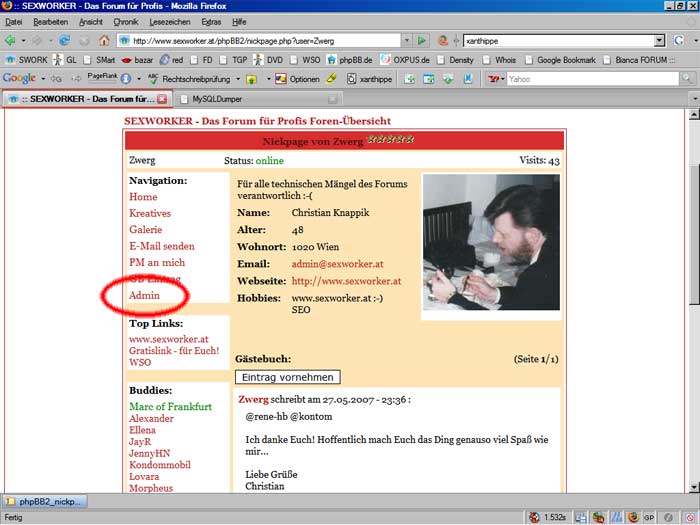This screenshot has width=700, height=525.
Task: Open the Extras menu
Action: 211,22
